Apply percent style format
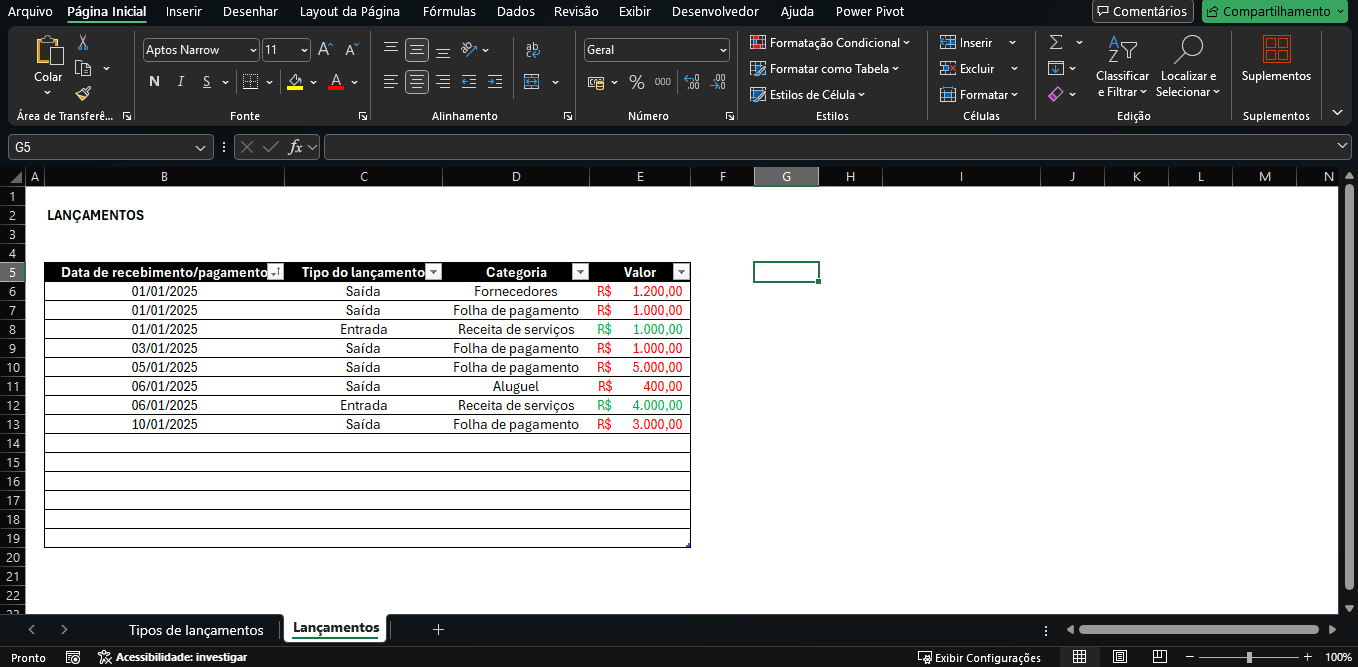Viewport: 1358px width, 667px height. [x=637, y=82]
